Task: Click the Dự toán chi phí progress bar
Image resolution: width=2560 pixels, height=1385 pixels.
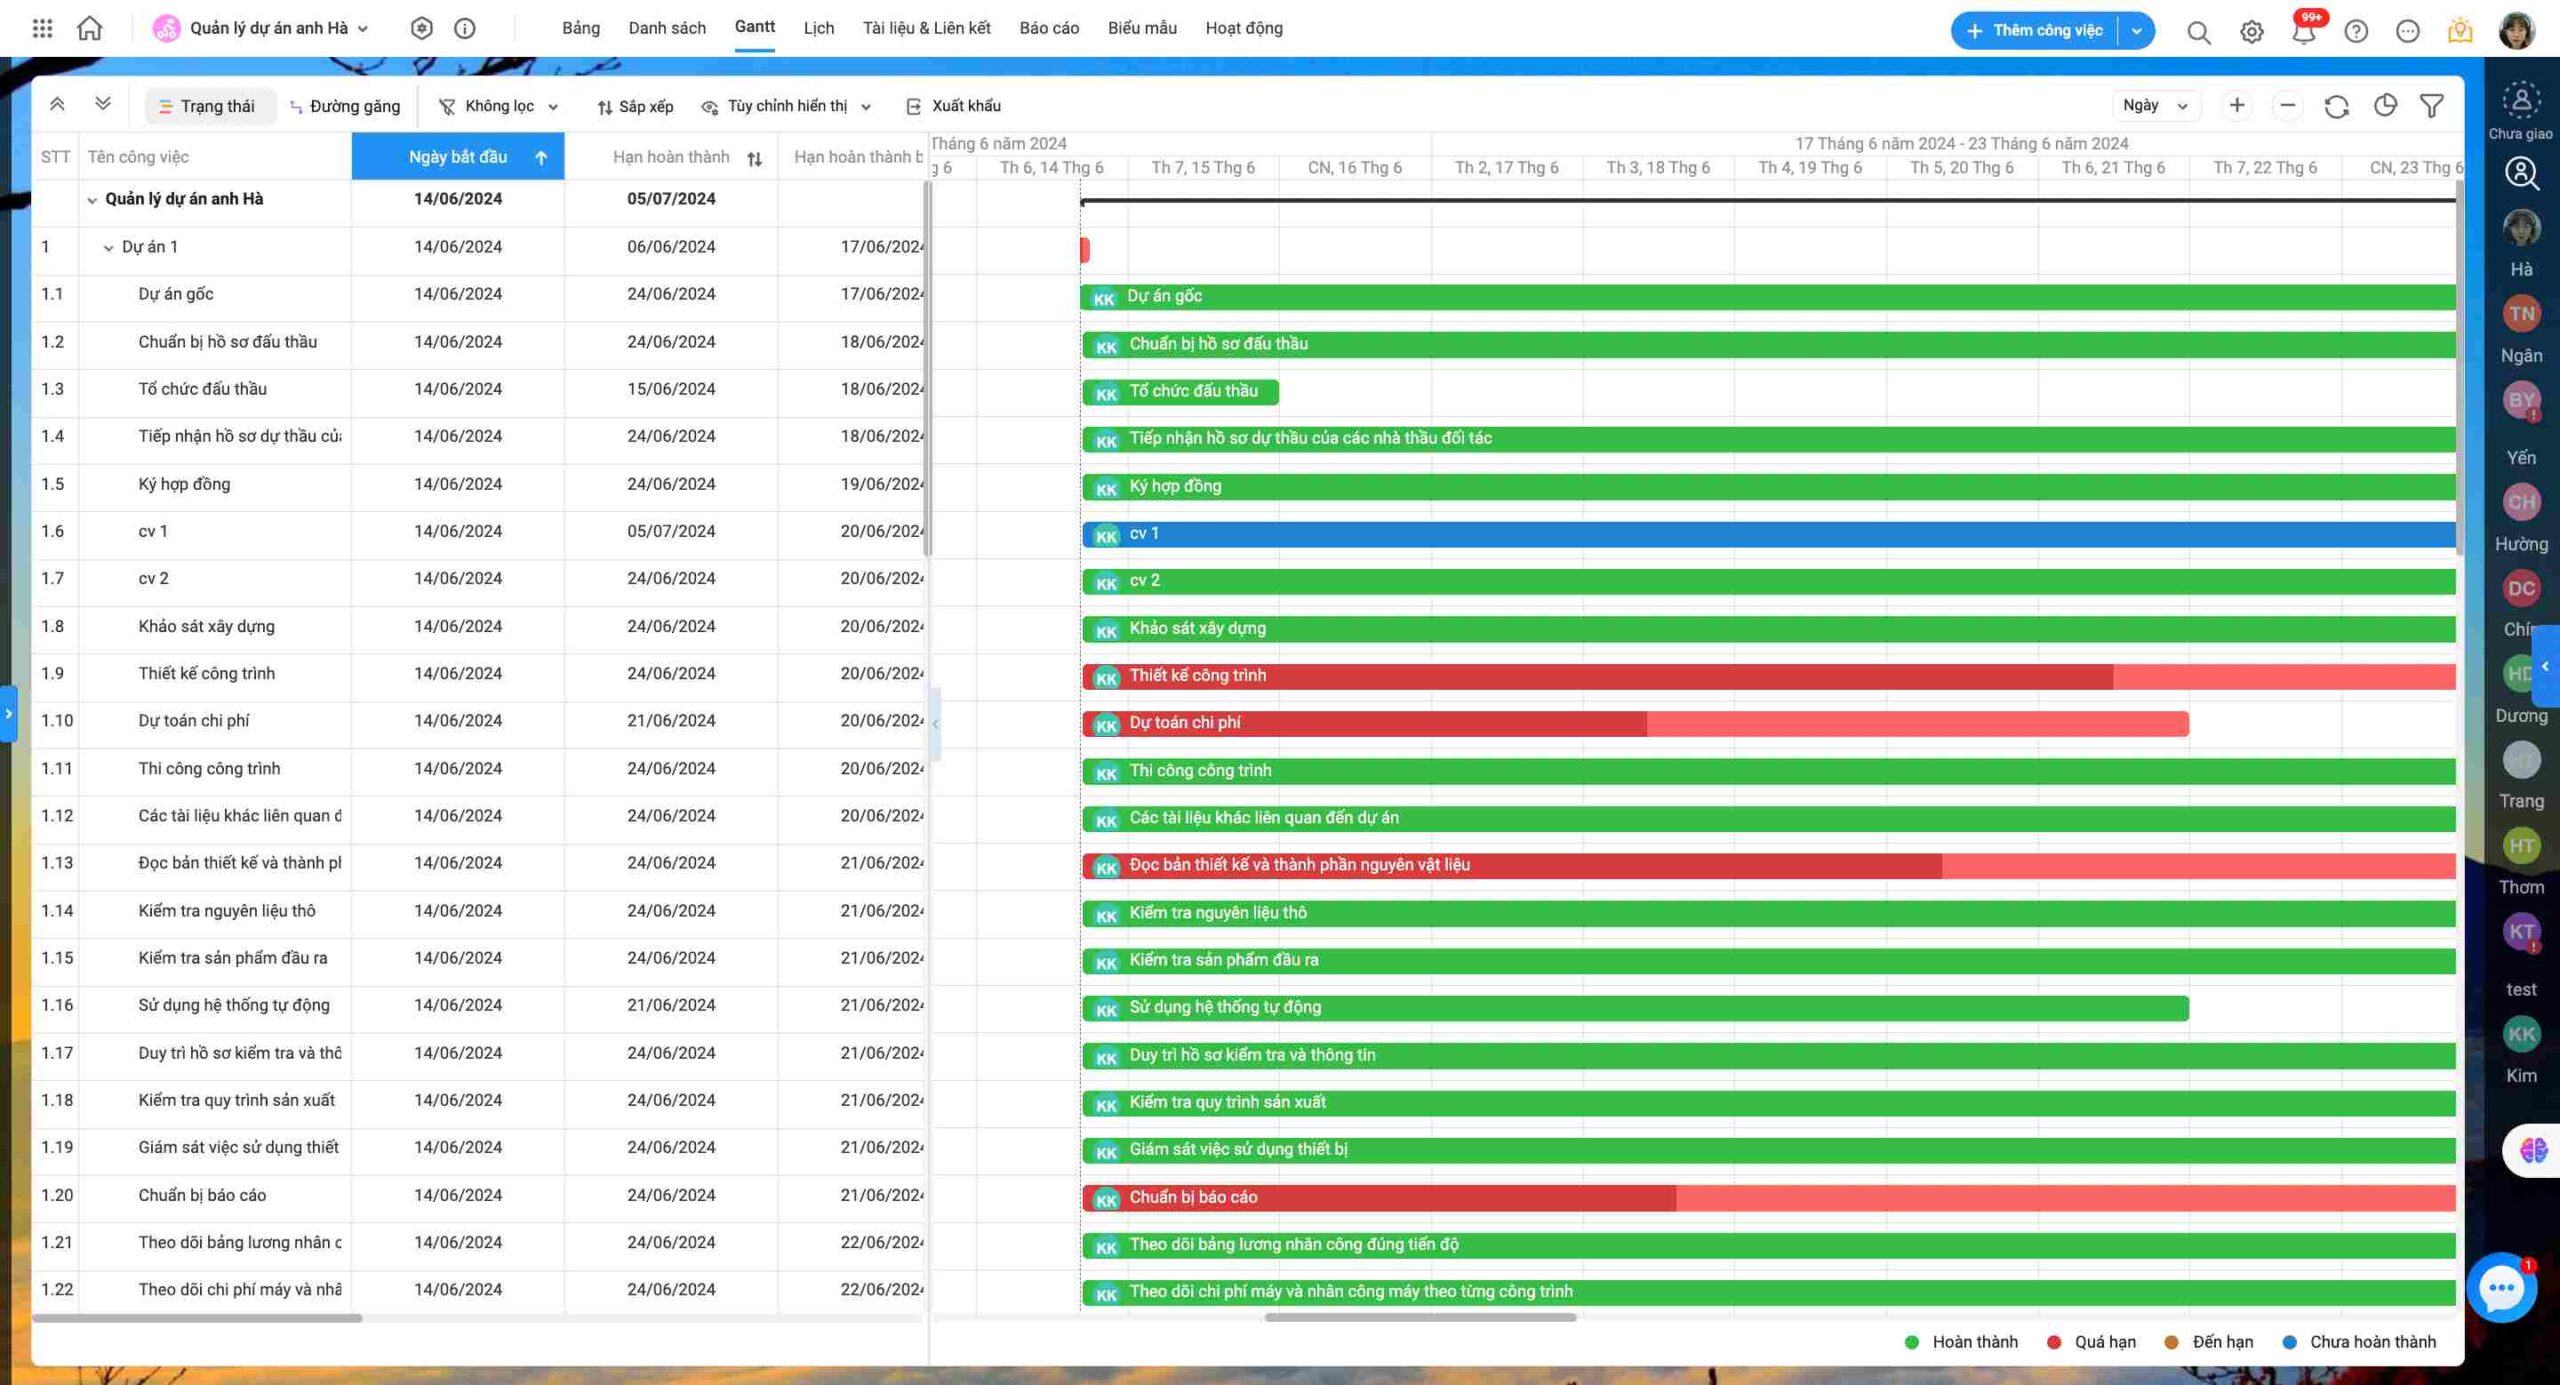Action: (1634, 723)
